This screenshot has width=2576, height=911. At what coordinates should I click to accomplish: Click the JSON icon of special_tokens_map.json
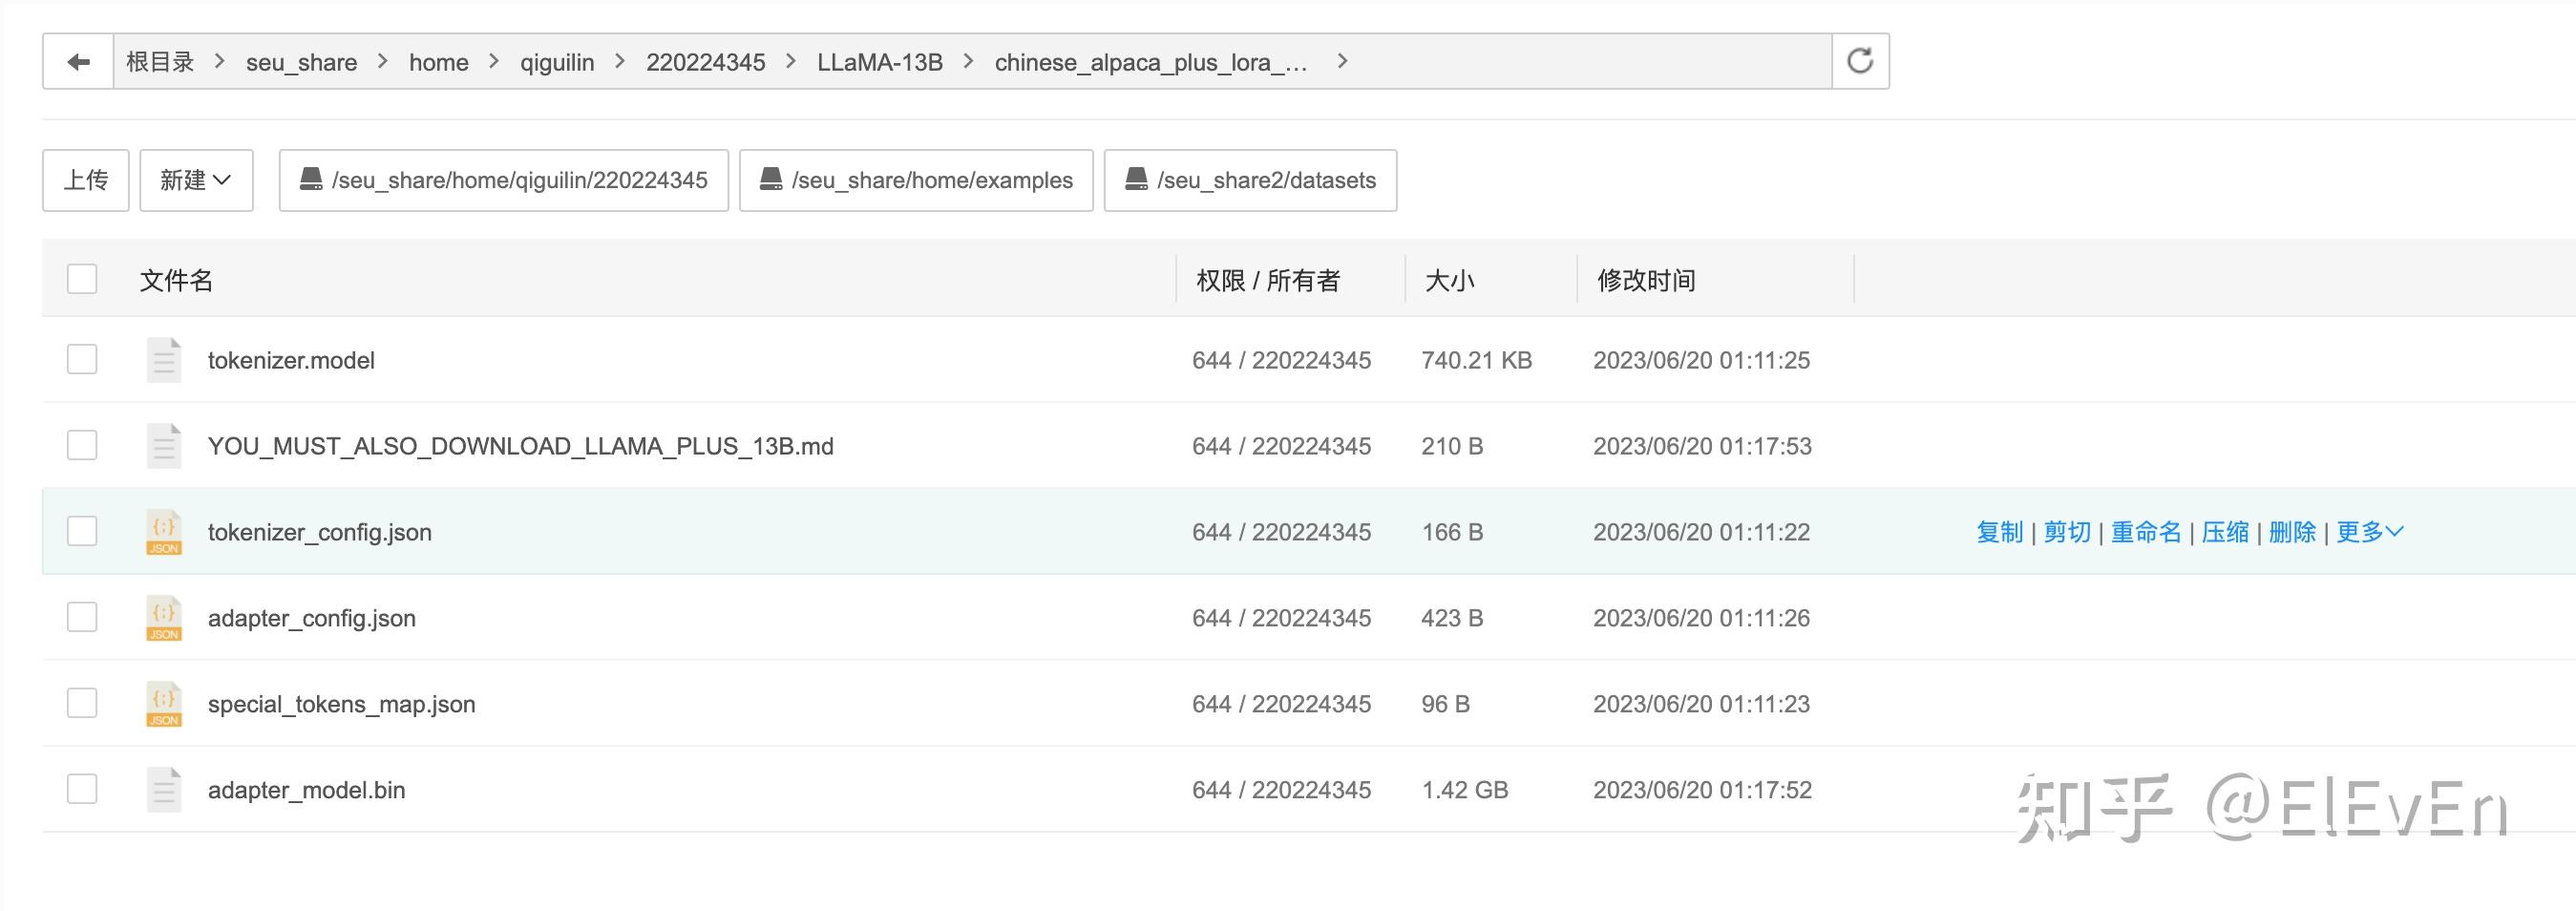pyautogui.click(x=163, y=704)
